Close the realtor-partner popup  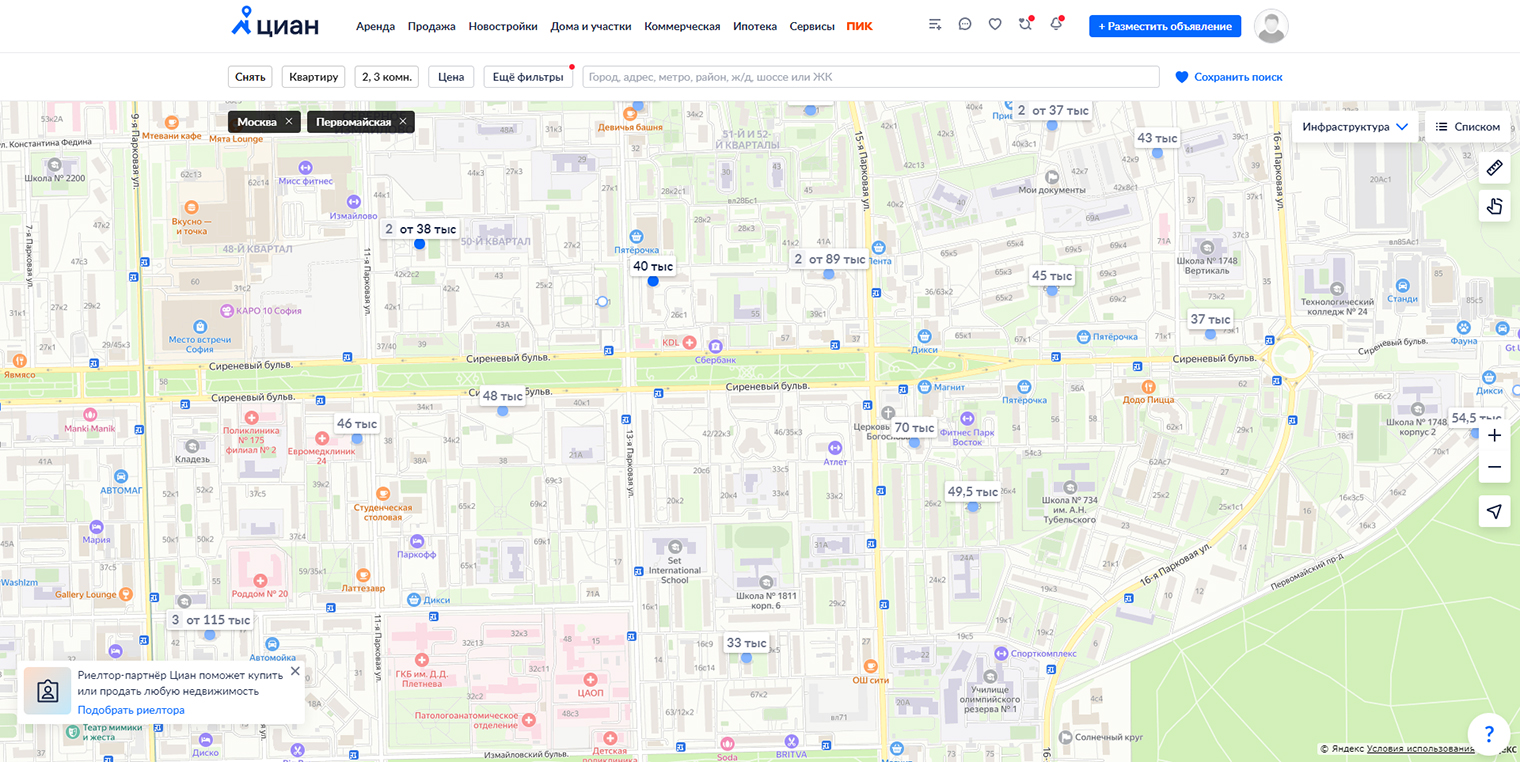[x=295, y=671]
